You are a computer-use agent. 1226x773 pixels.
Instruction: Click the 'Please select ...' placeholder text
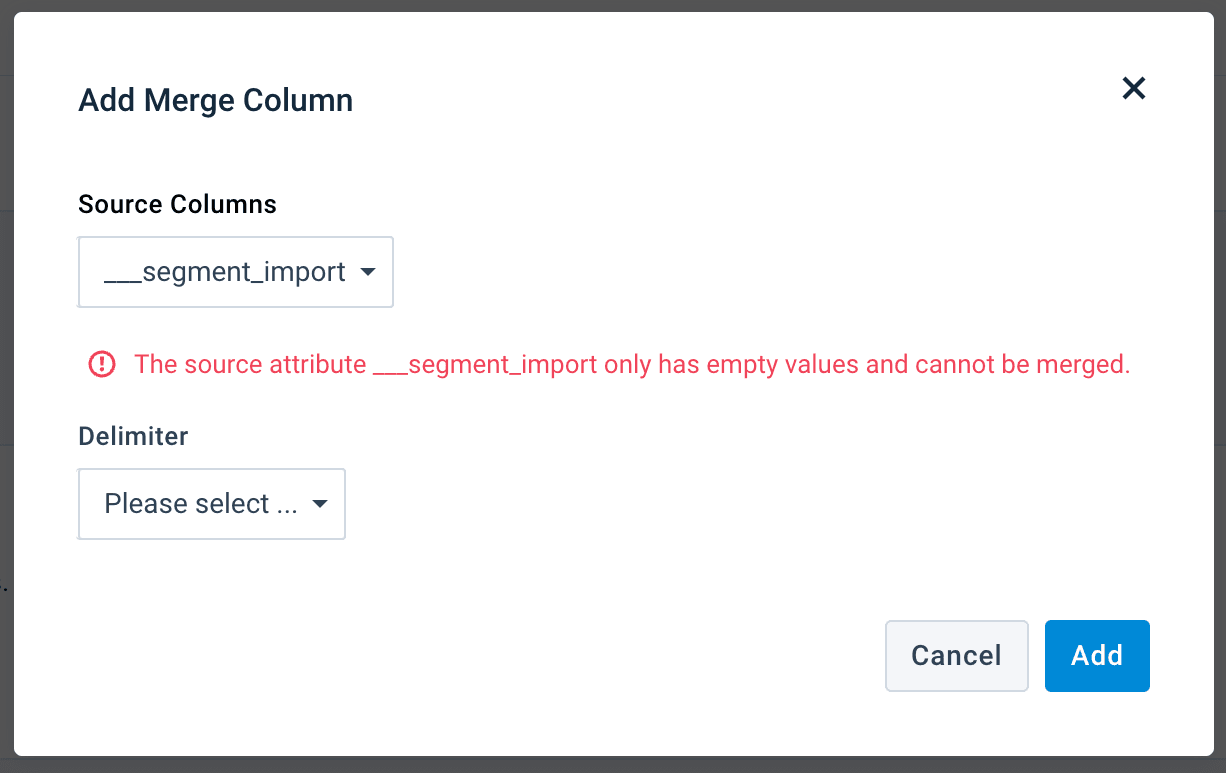(x=200, y=504)
